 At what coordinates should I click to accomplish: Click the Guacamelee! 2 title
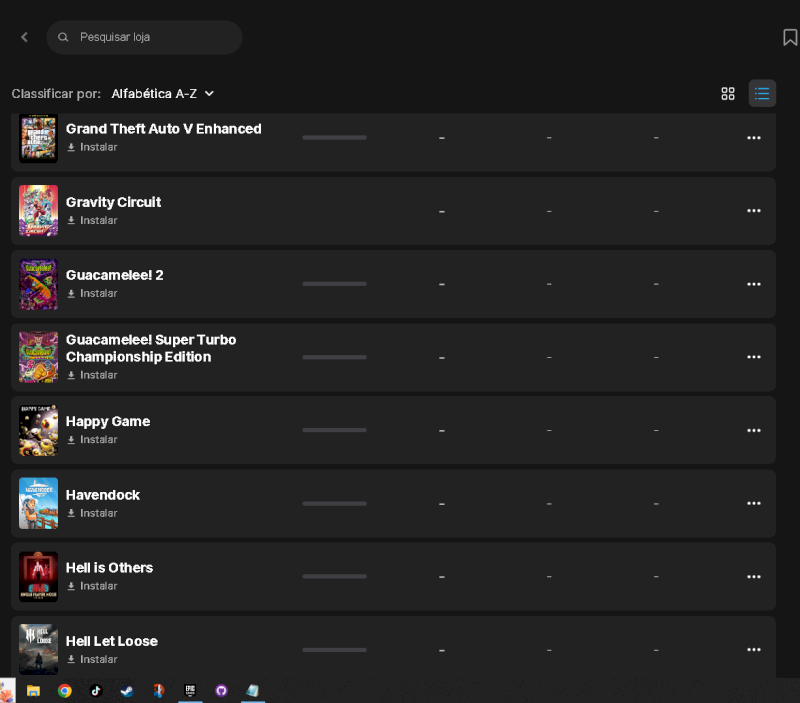click(x=114, y=275)
